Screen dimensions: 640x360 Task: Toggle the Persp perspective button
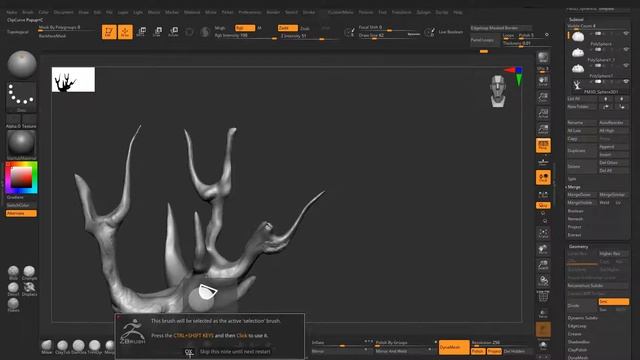point(543,146)
